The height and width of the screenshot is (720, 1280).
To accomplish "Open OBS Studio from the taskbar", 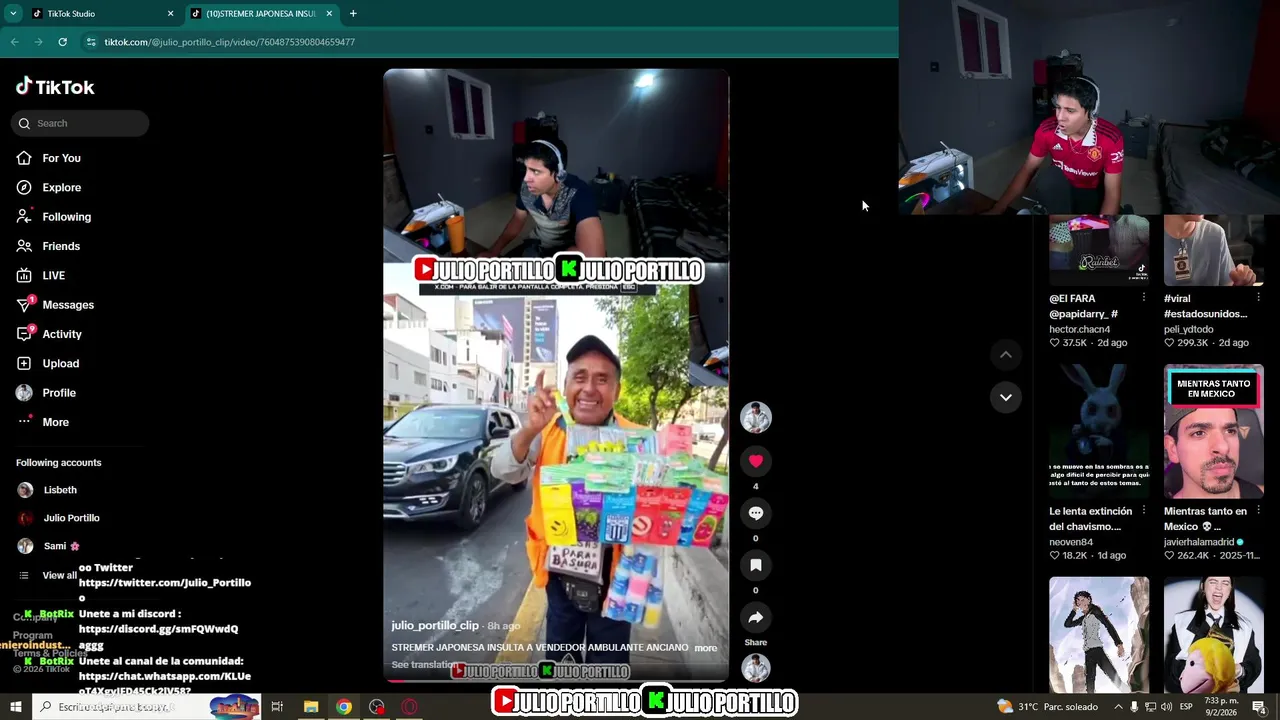I will point(377,707).
